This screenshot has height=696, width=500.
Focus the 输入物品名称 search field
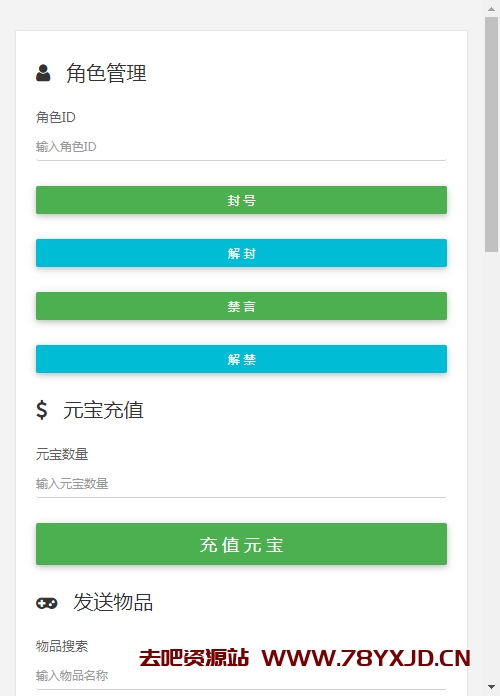(241, 676)
